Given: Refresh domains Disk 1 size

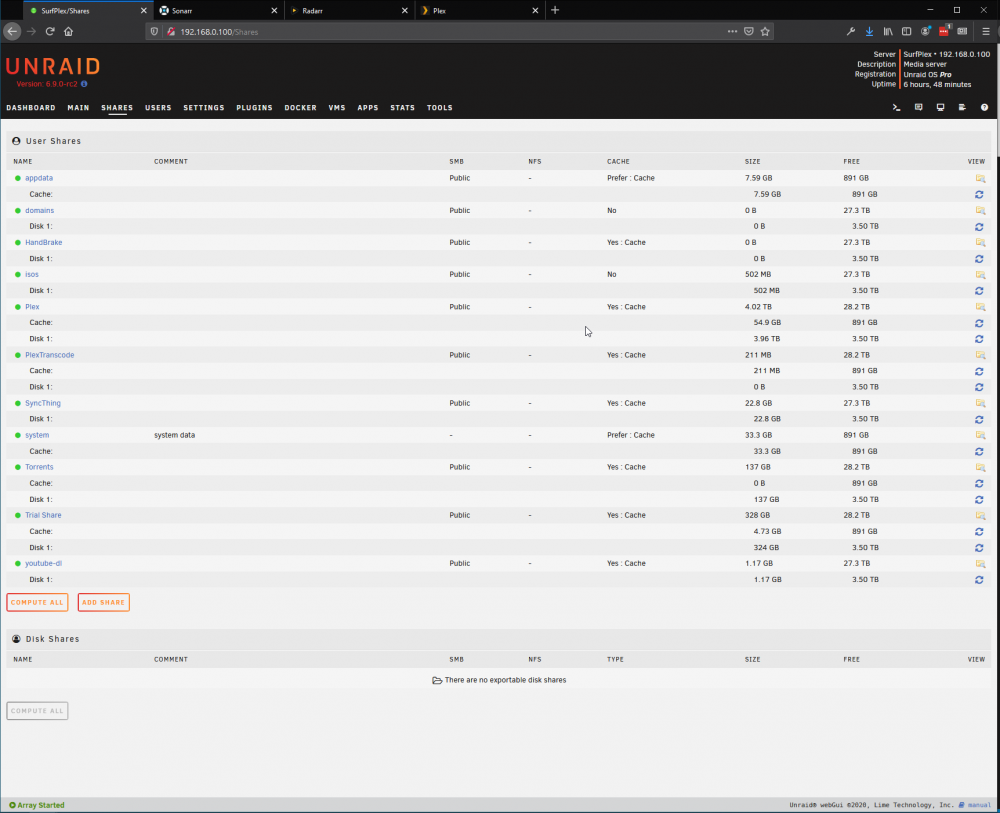Looking at the screenshot, I should pos(979,227).
